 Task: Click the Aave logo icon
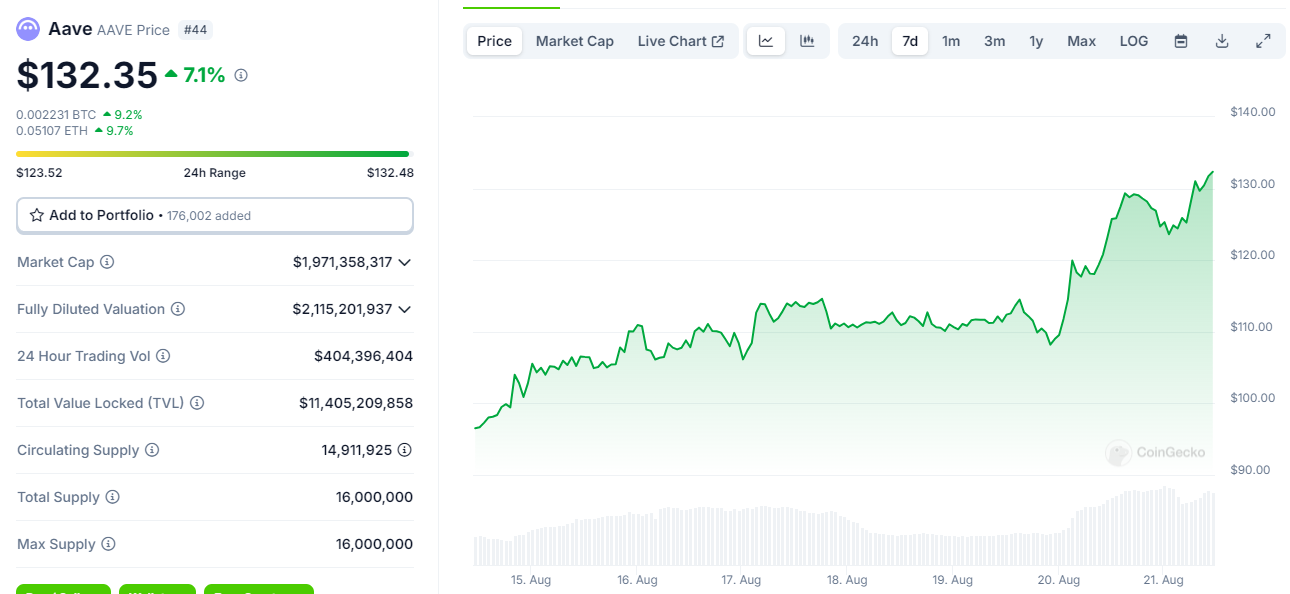(x=28, y=29)
